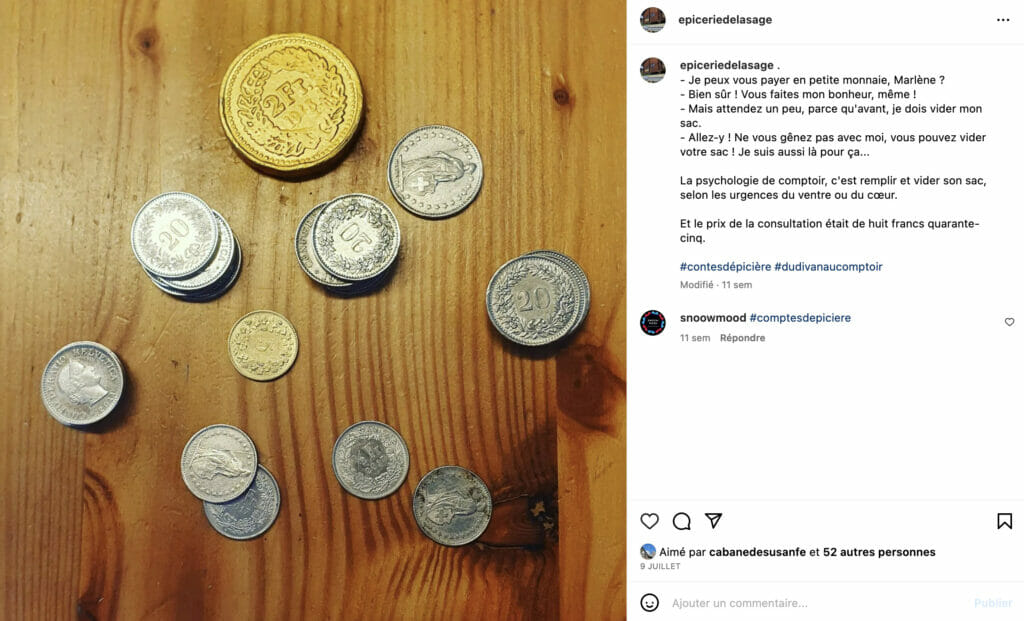This screenshot has width=1024, height=621.
Task: Focus the 'Ajouter un commentaire' field
Action: 816,603
